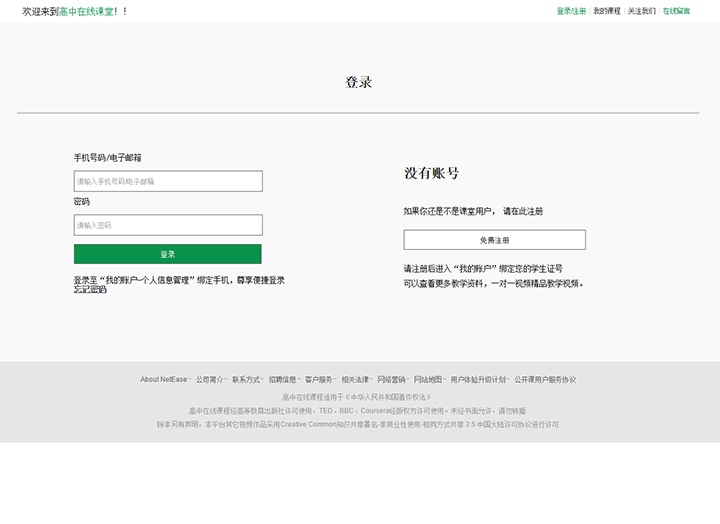Open the 网络营销 footer link
Viewport: 720px width, 524px height.
[391, 379]
